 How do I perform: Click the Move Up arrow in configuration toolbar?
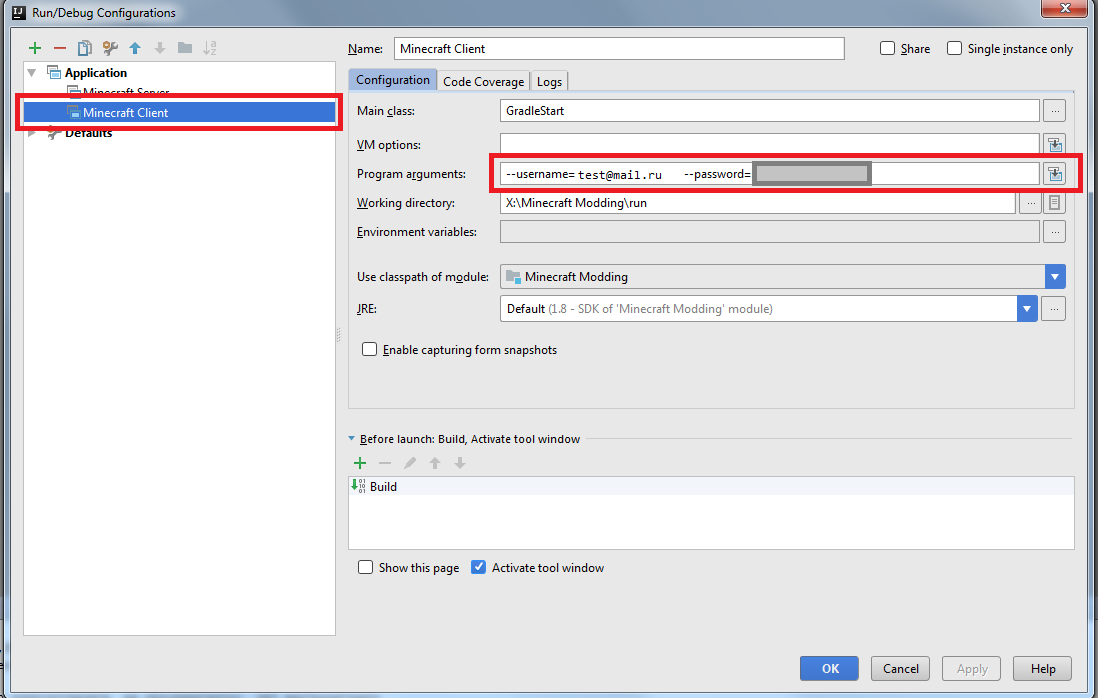135,48
